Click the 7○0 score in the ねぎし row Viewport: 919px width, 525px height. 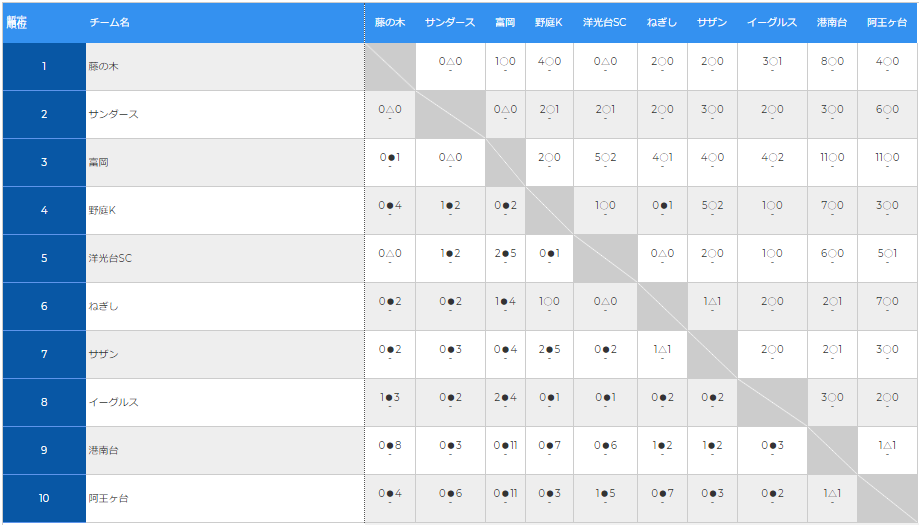(x=887, y=301)
